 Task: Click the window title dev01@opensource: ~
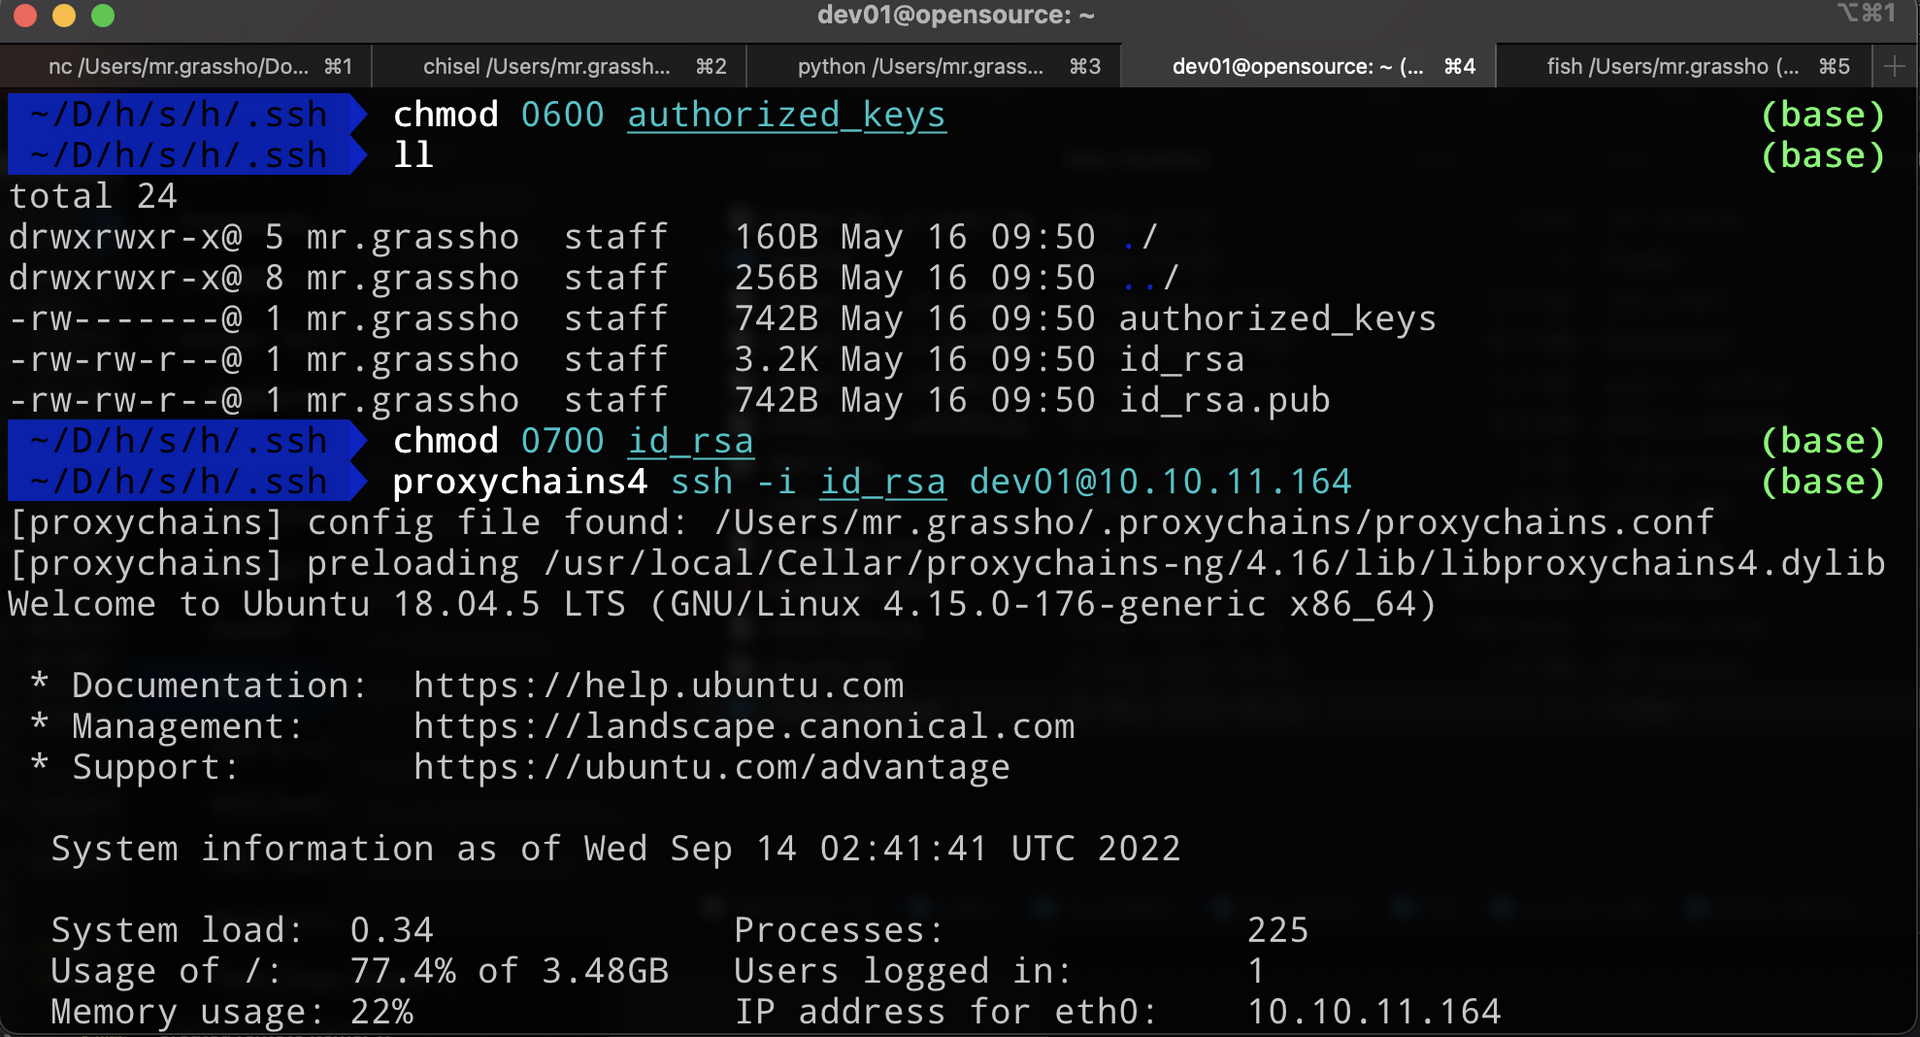click(x=956, y=15)
